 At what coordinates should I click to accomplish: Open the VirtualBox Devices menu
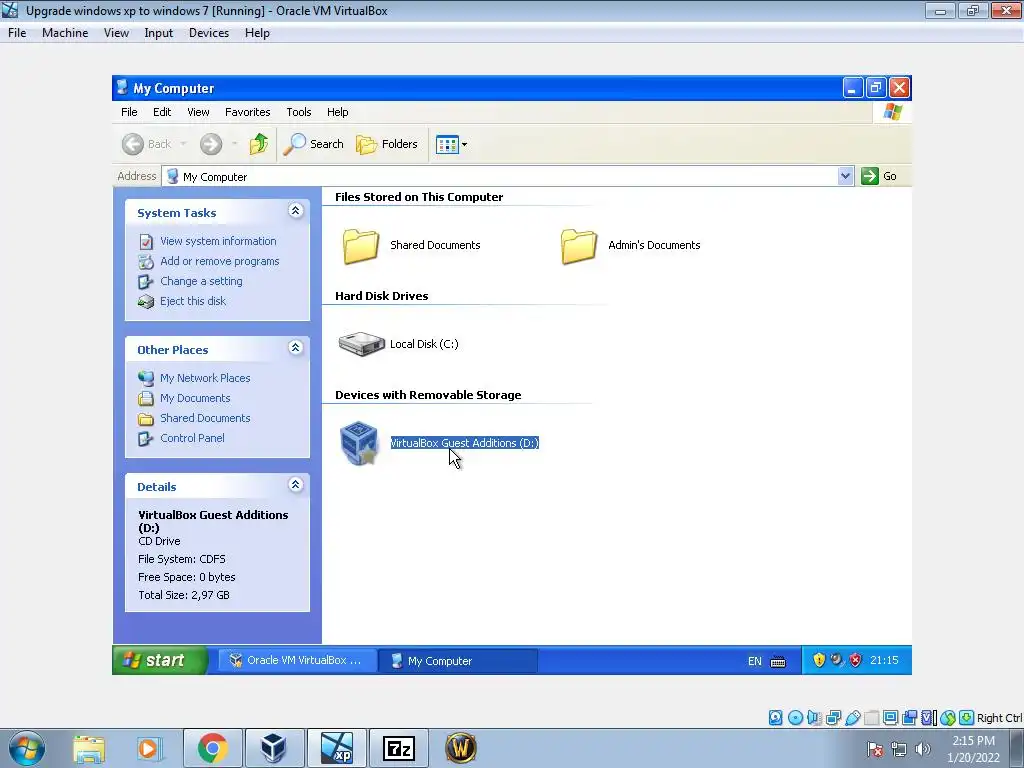[209, 33]
